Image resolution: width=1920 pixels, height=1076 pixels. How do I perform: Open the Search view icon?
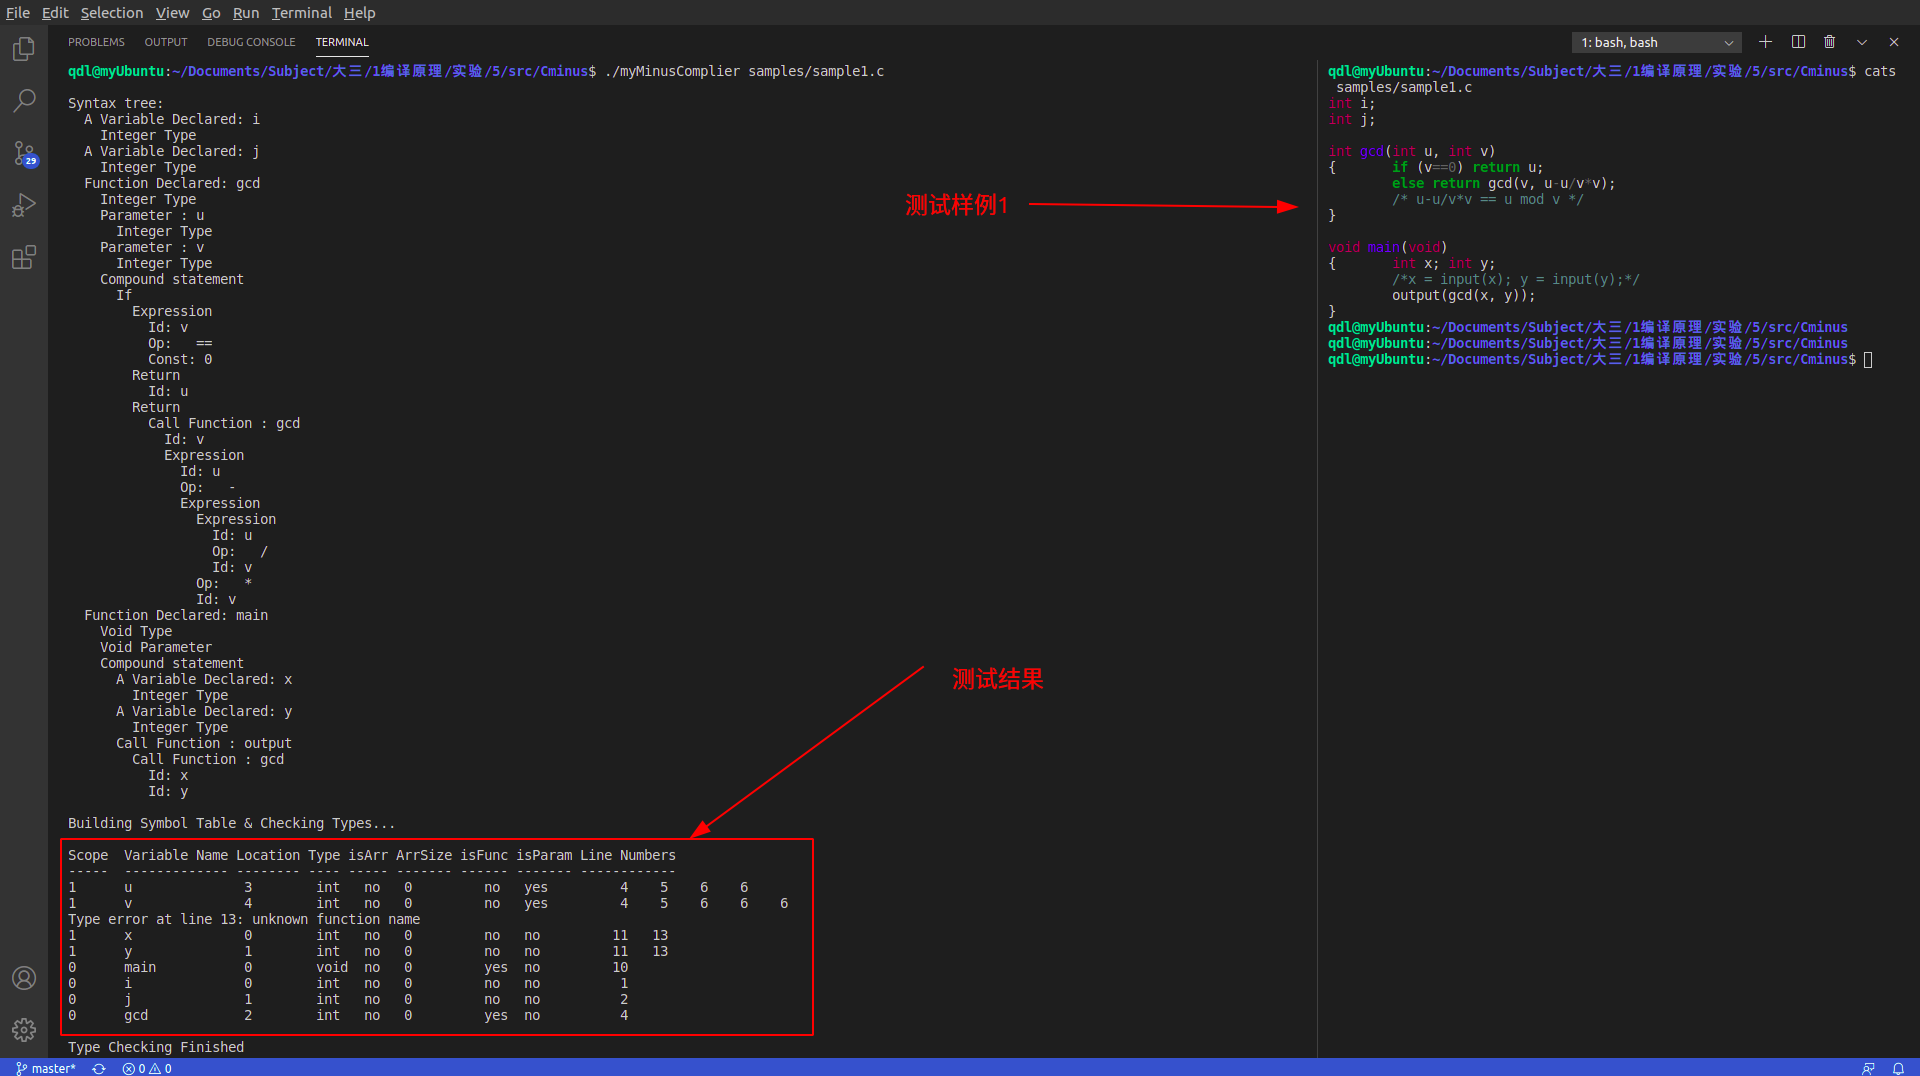[24, 101]
